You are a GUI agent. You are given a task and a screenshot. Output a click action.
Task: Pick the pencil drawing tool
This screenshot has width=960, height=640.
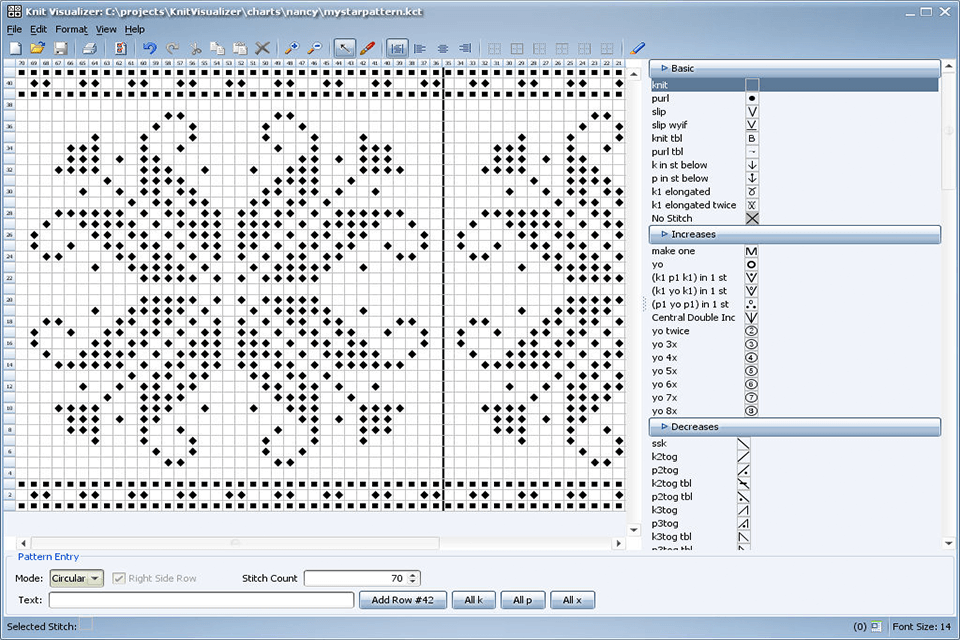click(x=367, y=47)
